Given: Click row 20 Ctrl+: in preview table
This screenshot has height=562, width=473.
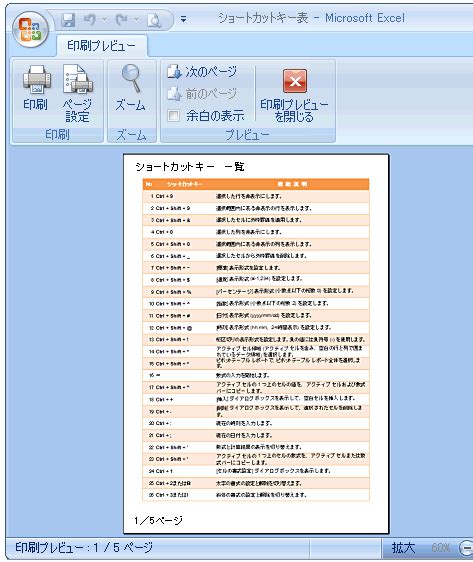Looking at the screenshot, I should tap(256, 423).
